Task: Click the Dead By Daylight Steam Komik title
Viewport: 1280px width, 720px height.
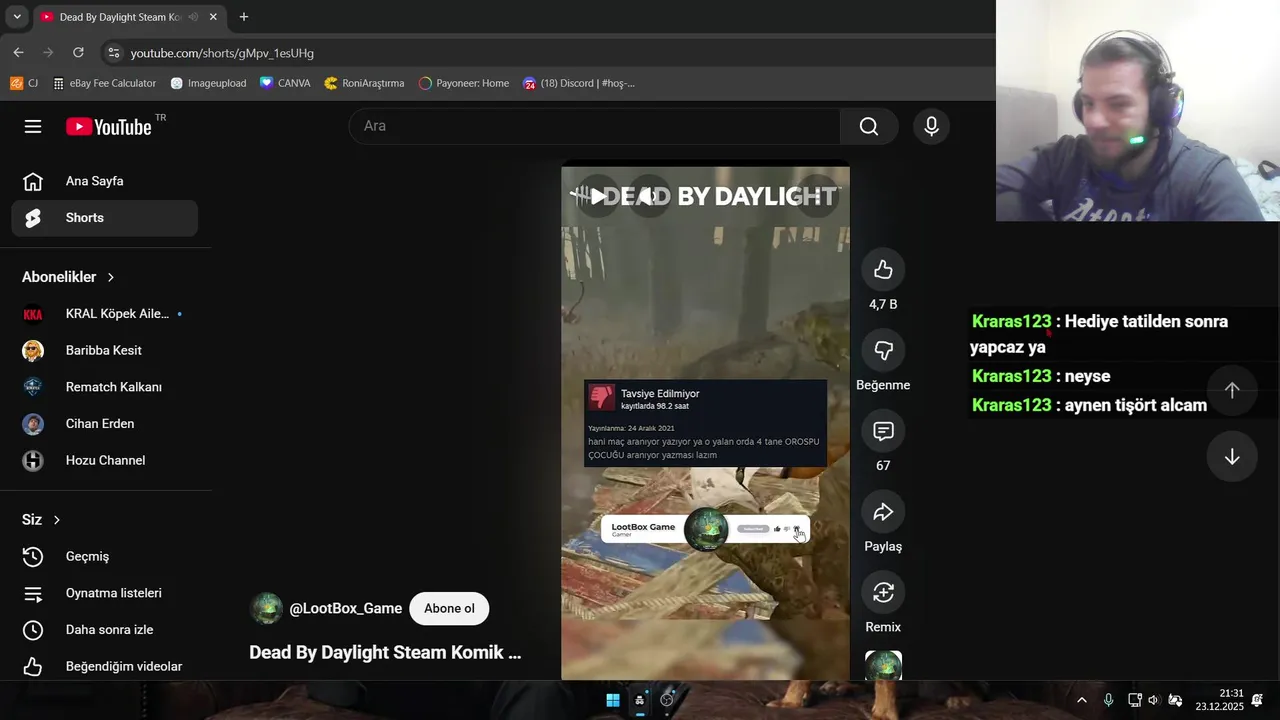Action: coord(385,652)
